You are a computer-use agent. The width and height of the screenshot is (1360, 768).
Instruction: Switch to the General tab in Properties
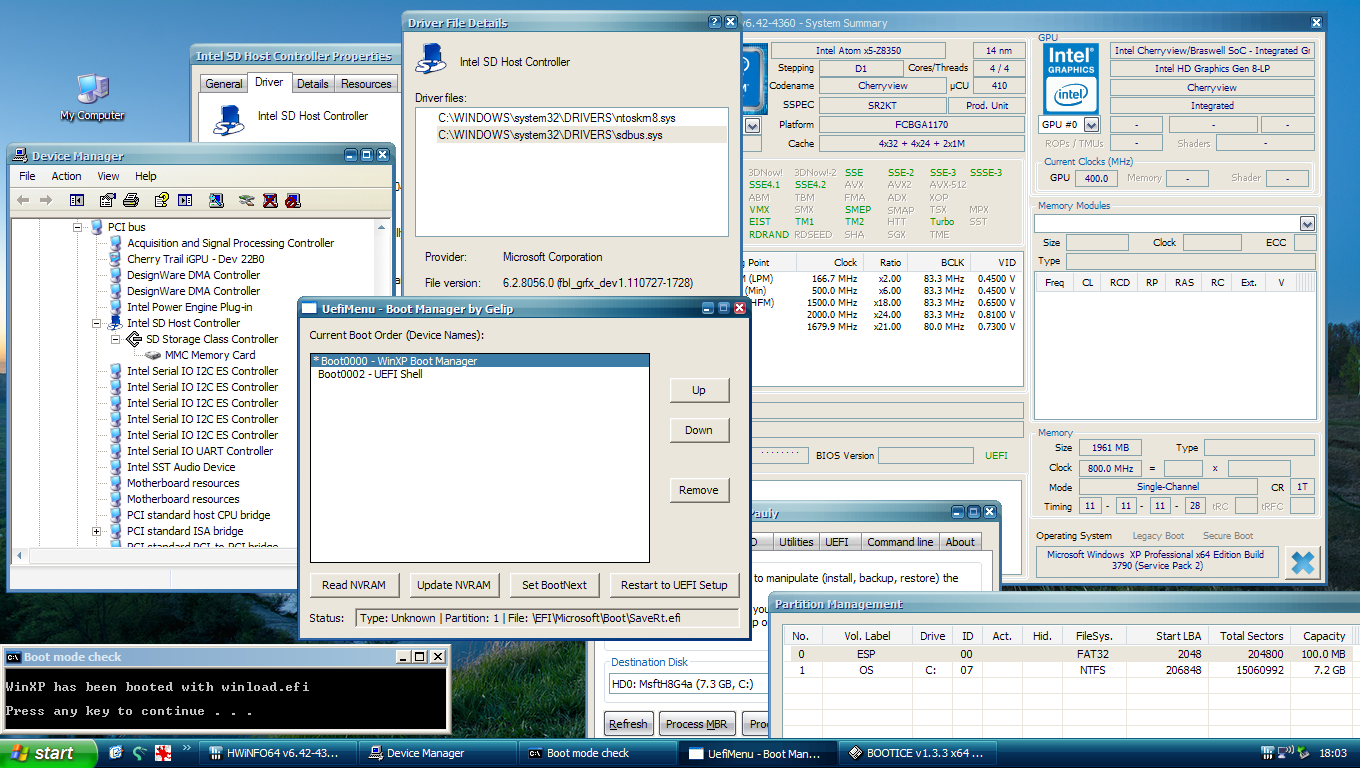point(224,84)
